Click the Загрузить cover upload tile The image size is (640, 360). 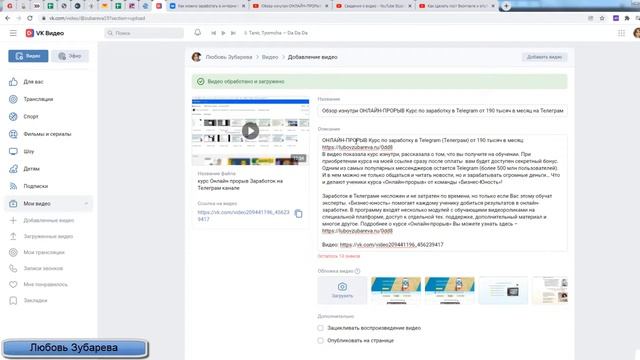(x=342, y=290)
